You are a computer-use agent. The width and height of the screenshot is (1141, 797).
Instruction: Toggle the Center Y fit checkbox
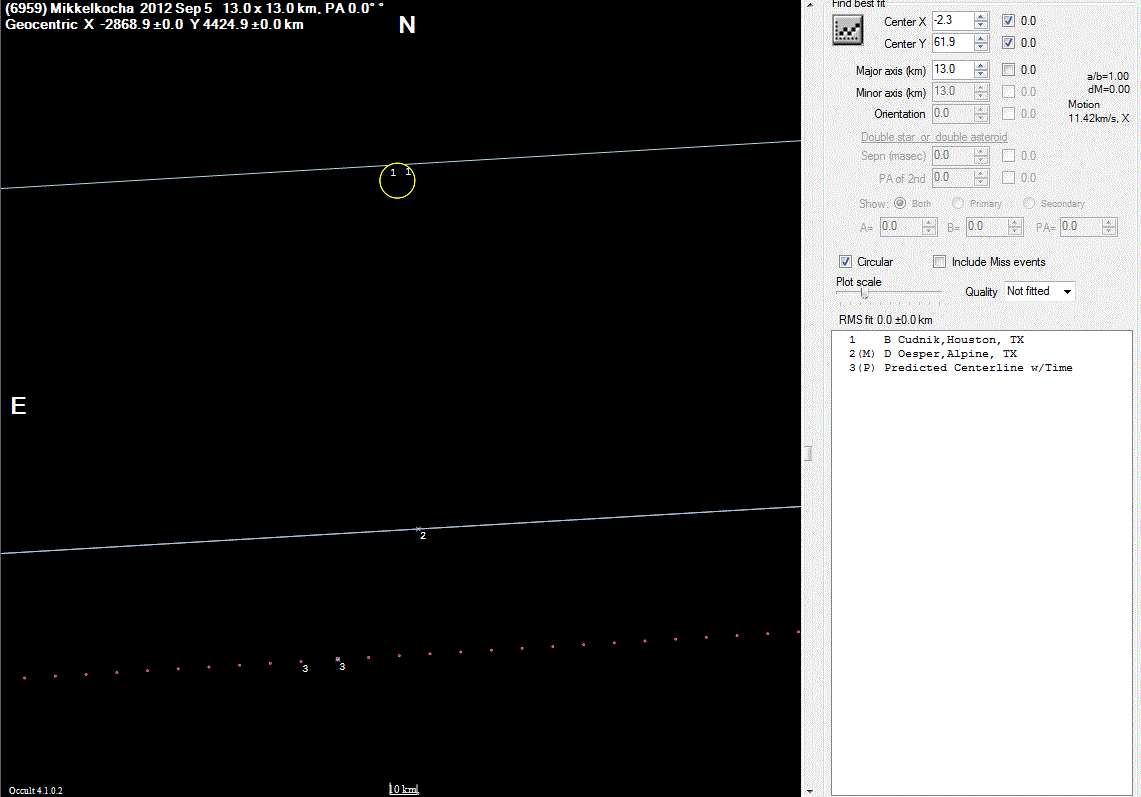[1009, 43]
